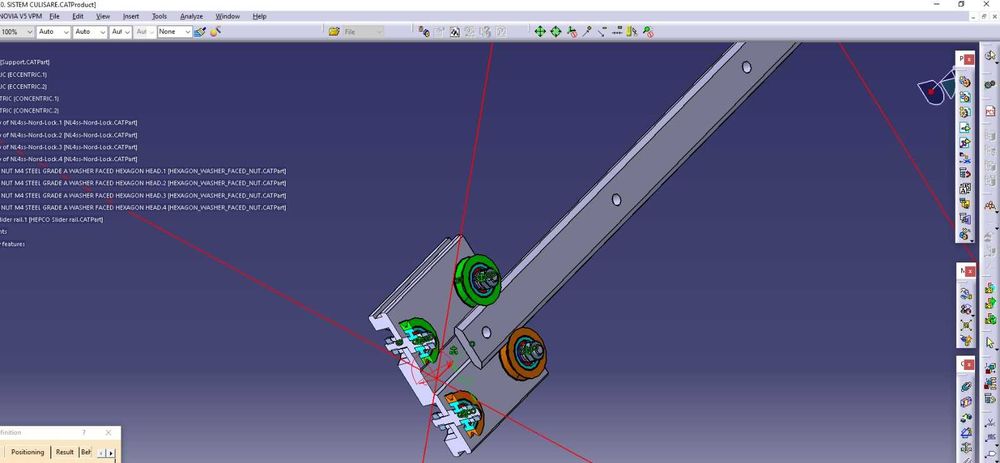Viewport: 1000px width, 463px height.
Task: Select the Component tool in Product Structure toolbar
Action: click(965, 81)
